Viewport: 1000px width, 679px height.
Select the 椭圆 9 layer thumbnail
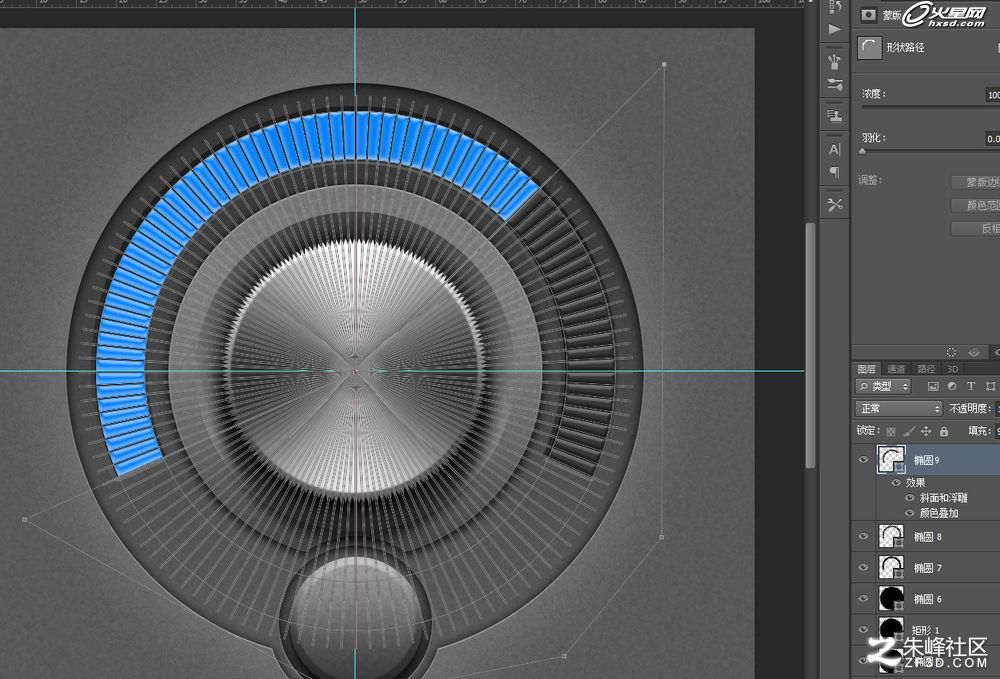(x=891, y=460)
